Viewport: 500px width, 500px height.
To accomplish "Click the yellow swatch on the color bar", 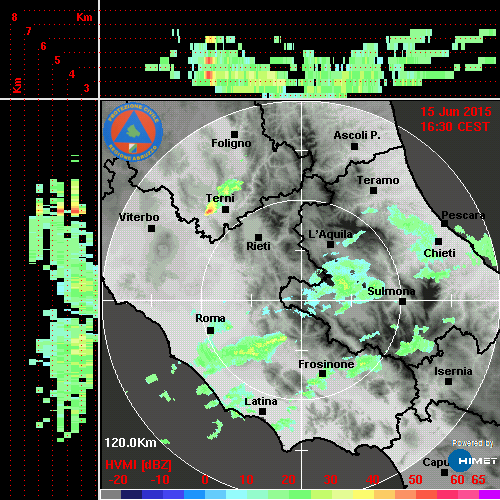I will 363,495.
